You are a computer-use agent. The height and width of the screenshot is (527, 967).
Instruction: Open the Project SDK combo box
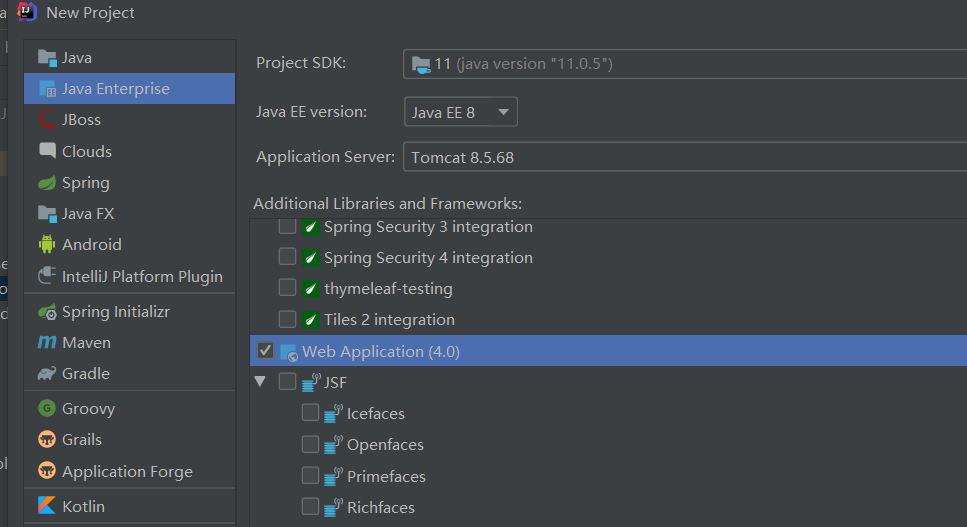coord(685,63)
